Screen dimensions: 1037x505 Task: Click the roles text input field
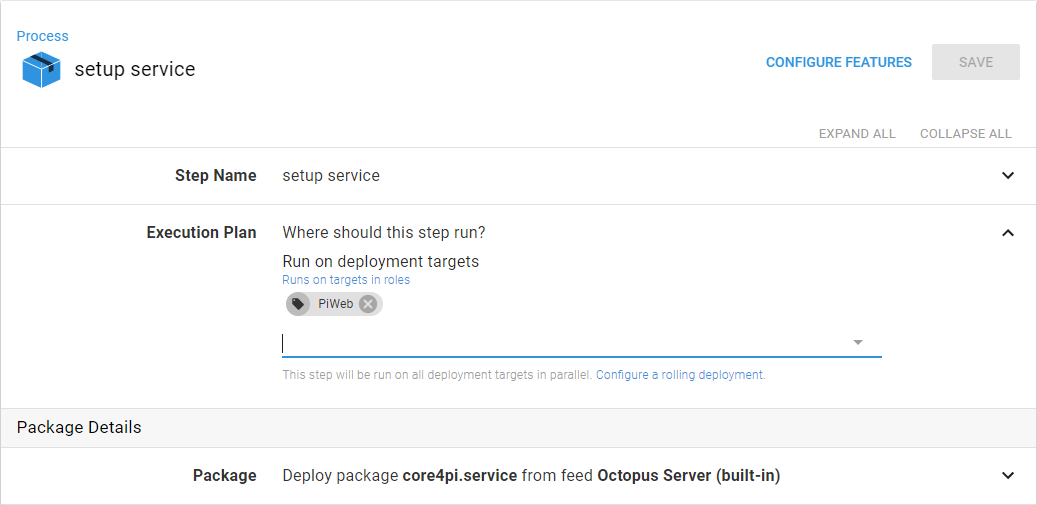pyautogui.click(x=560, y=343)
